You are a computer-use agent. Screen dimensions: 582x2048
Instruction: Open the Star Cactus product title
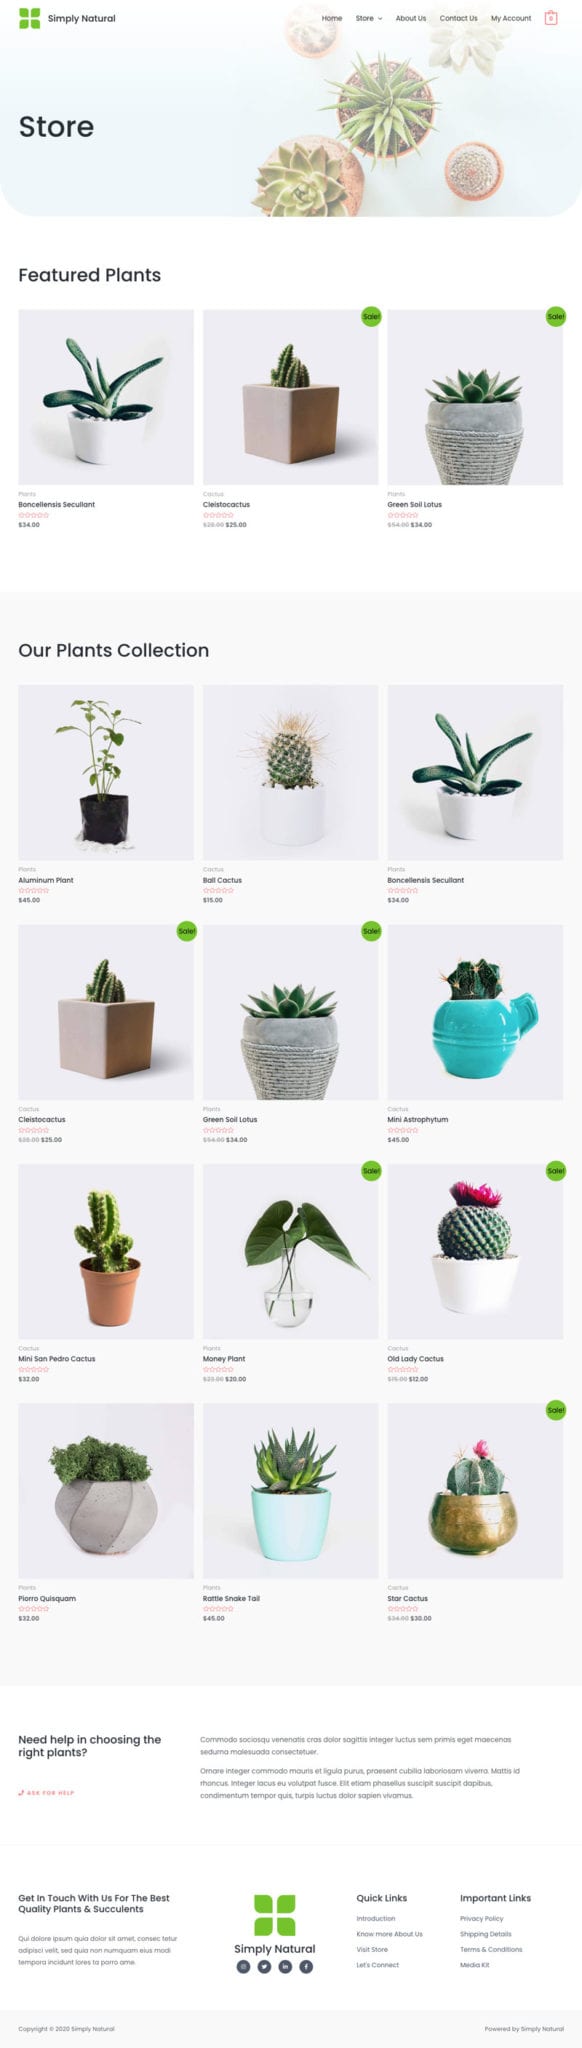[407, 1598]
